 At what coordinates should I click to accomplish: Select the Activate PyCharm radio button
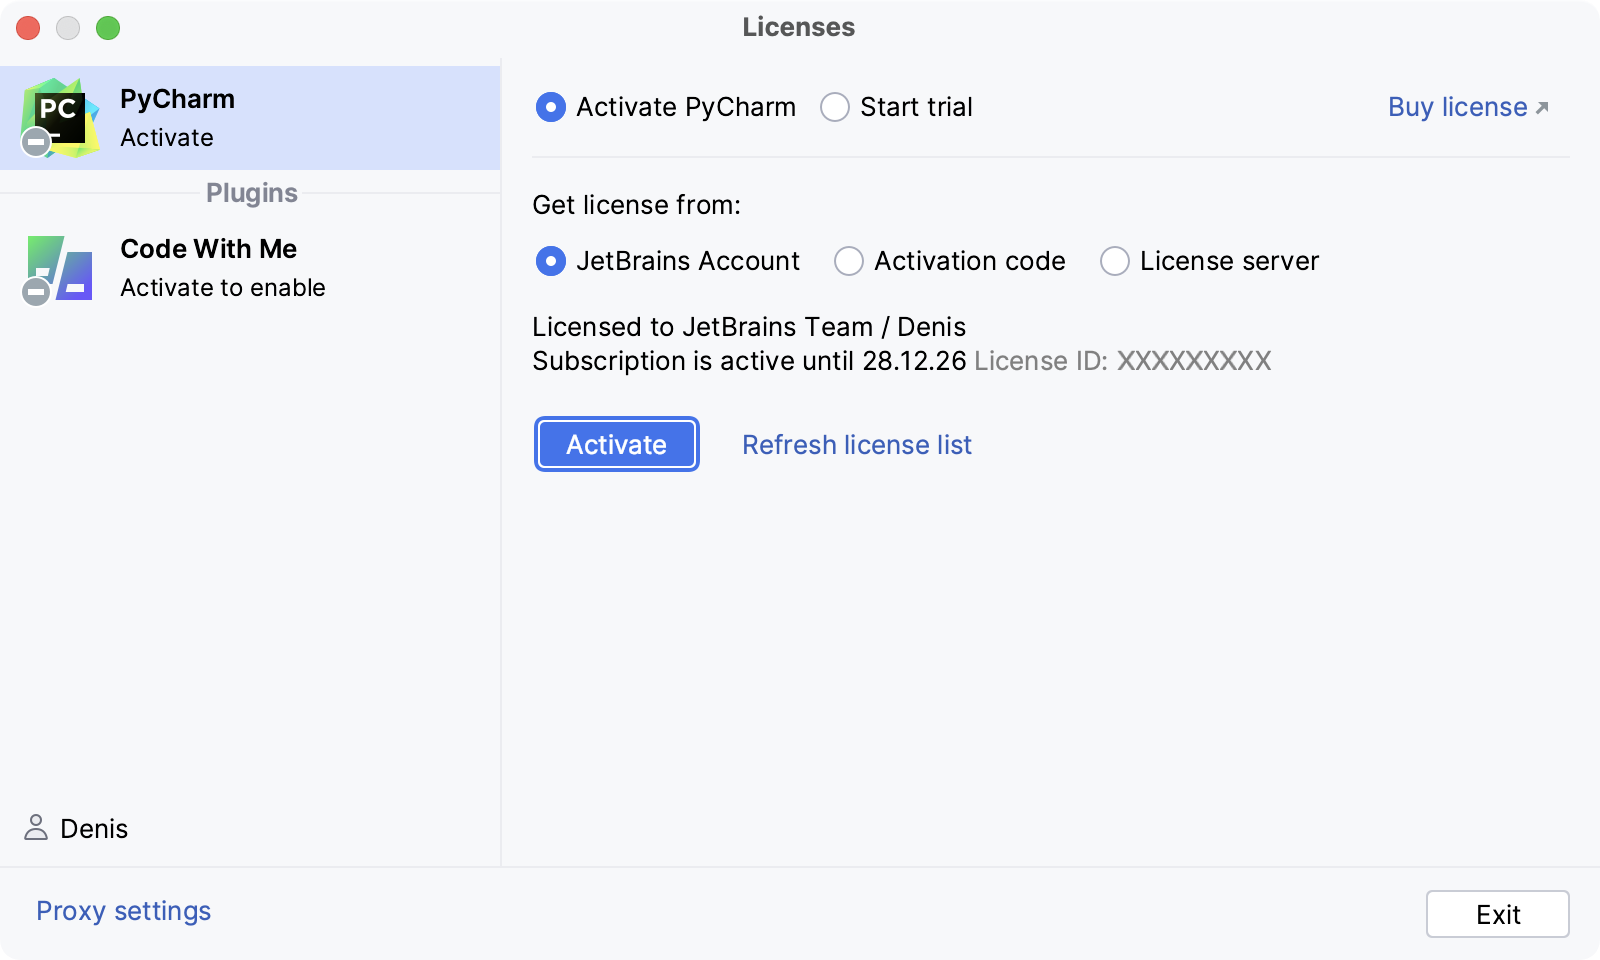[550, 107]
